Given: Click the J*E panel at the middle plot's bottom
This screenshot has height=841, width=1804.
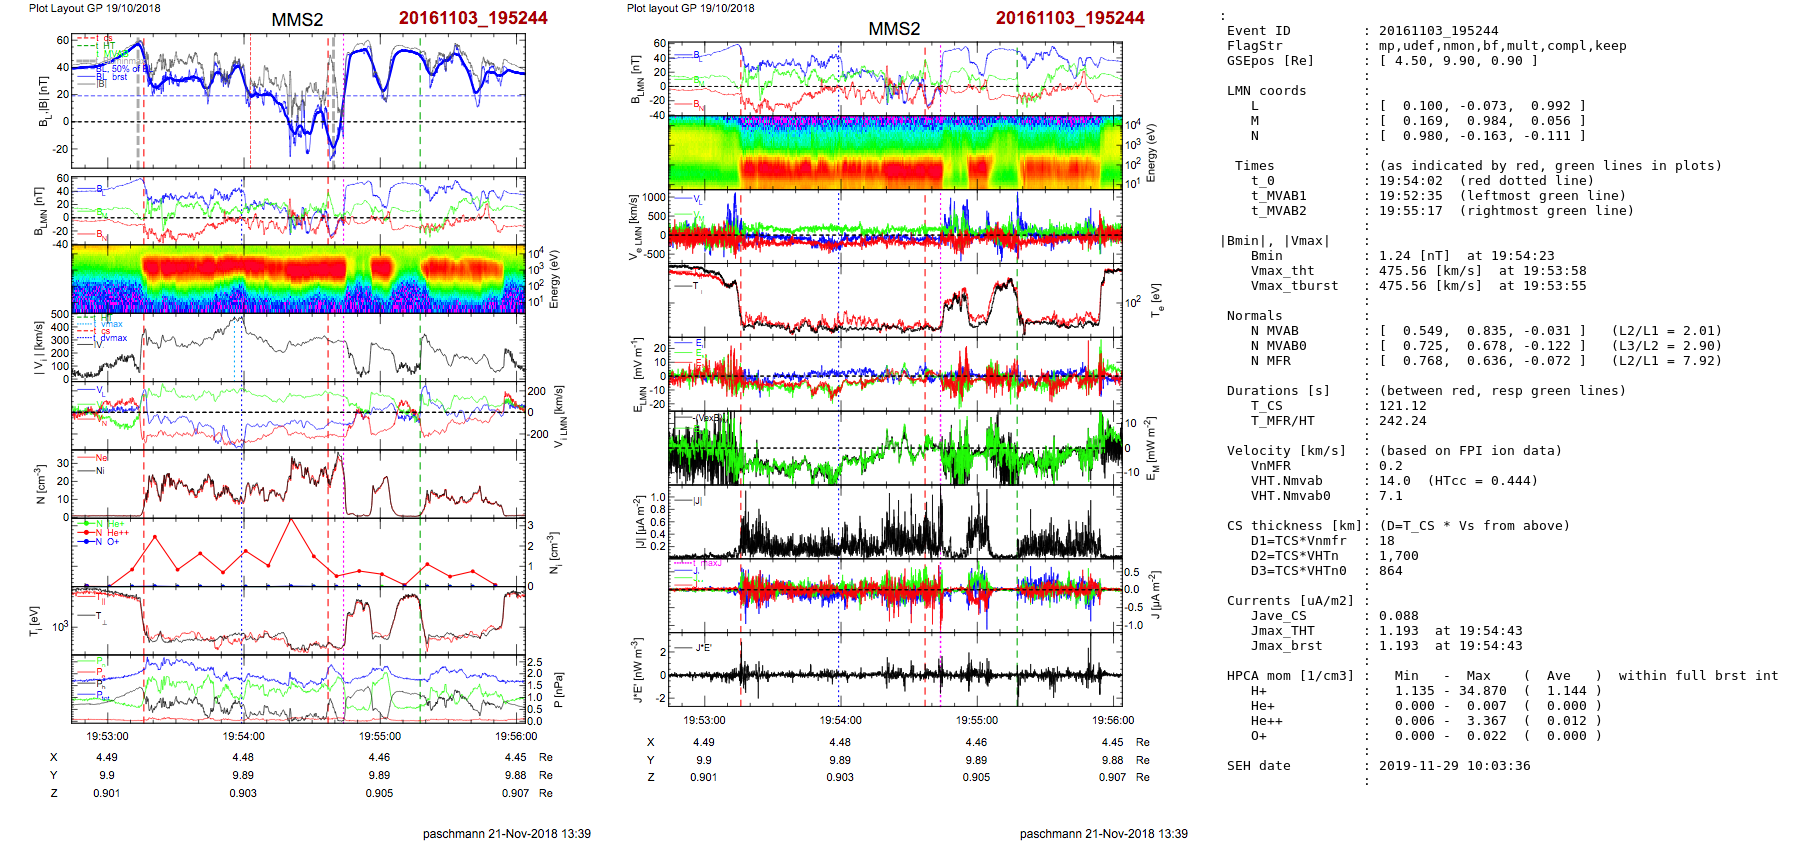Looking at the screenshot, I should pos(895,670).
